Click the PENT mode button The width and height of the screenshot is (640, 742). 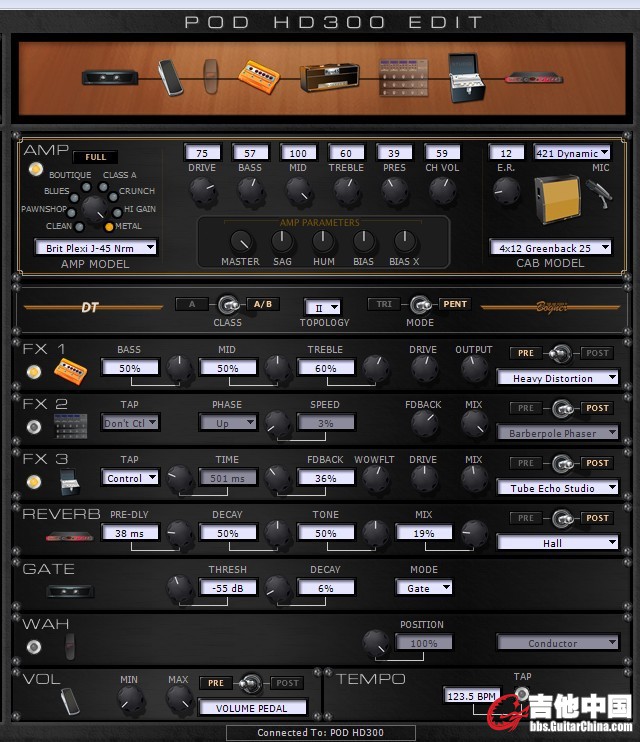pos(455,304)
